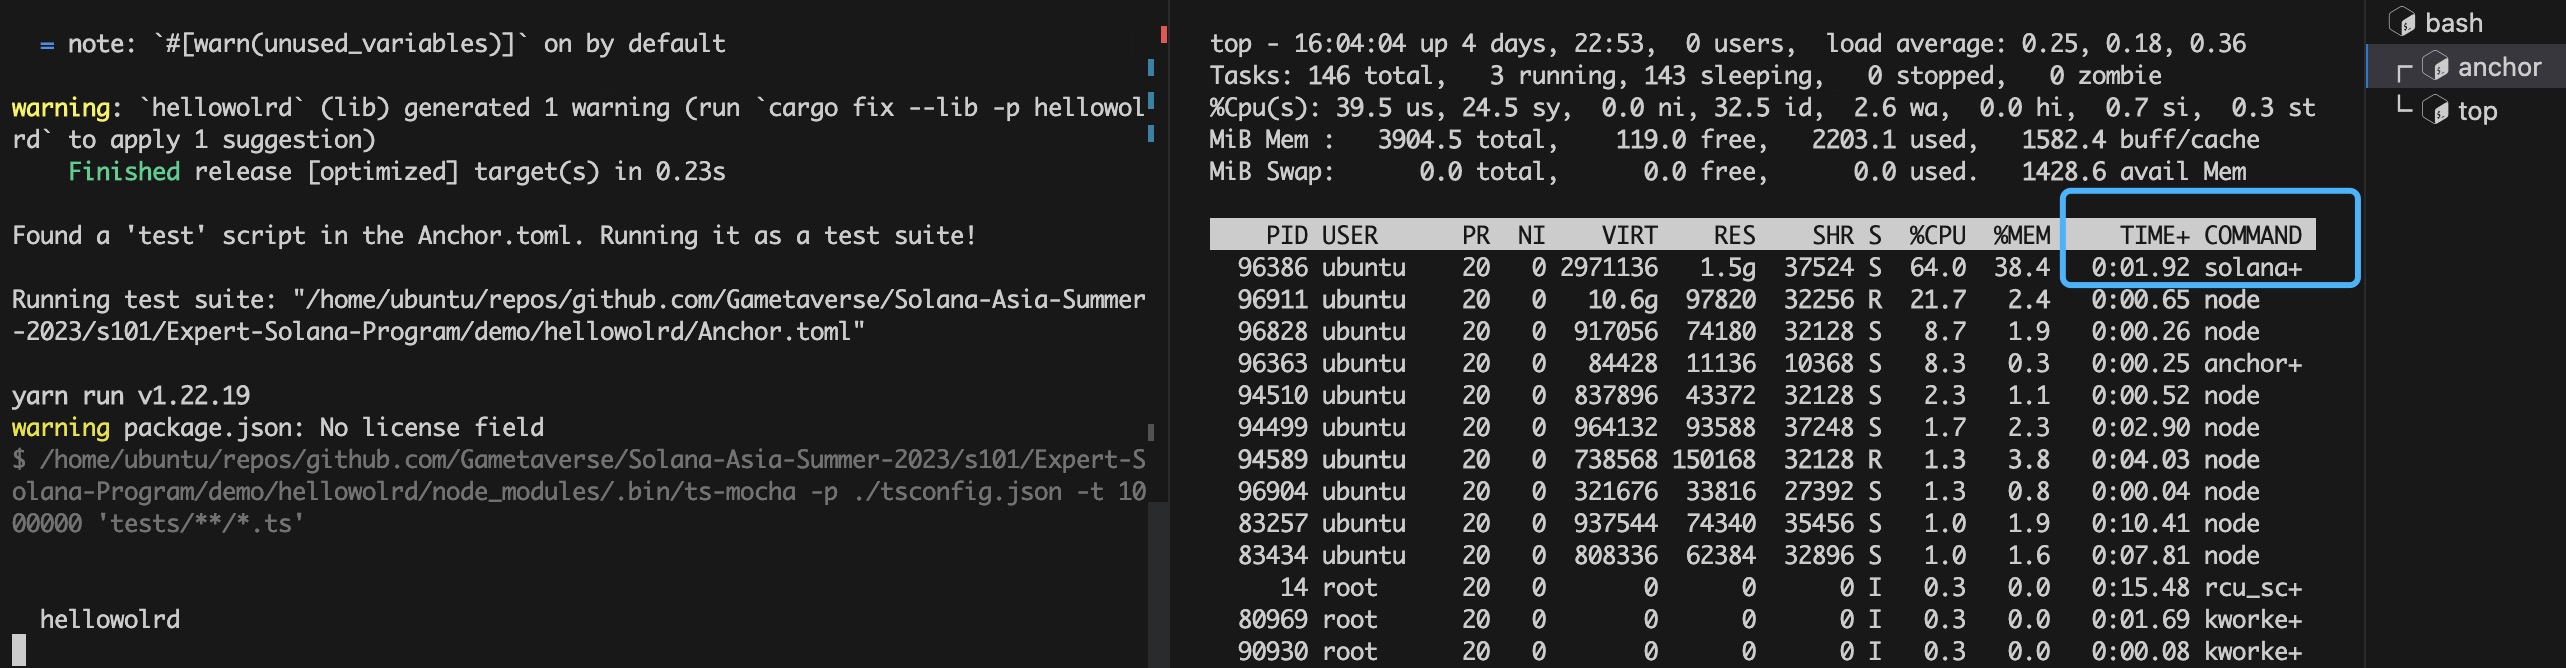Viewport: 2566px width, 668px height.
Task: Click the anchor terminal icon
Action: (2435, 67)
